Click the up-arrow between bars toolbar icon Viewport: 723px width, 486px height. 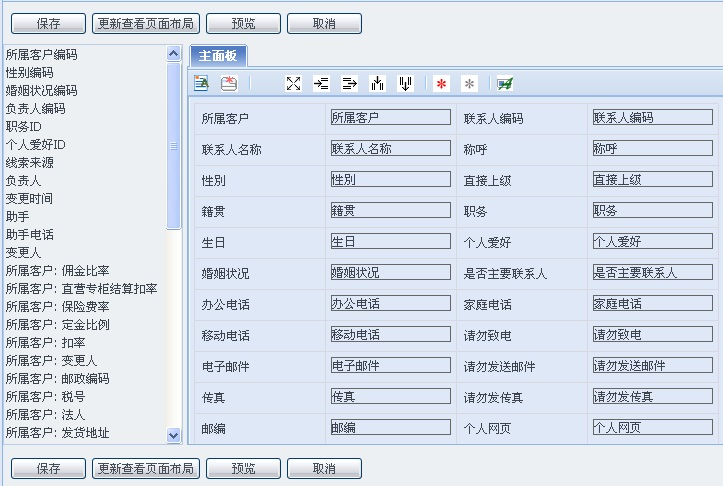(x=377, y=84)
